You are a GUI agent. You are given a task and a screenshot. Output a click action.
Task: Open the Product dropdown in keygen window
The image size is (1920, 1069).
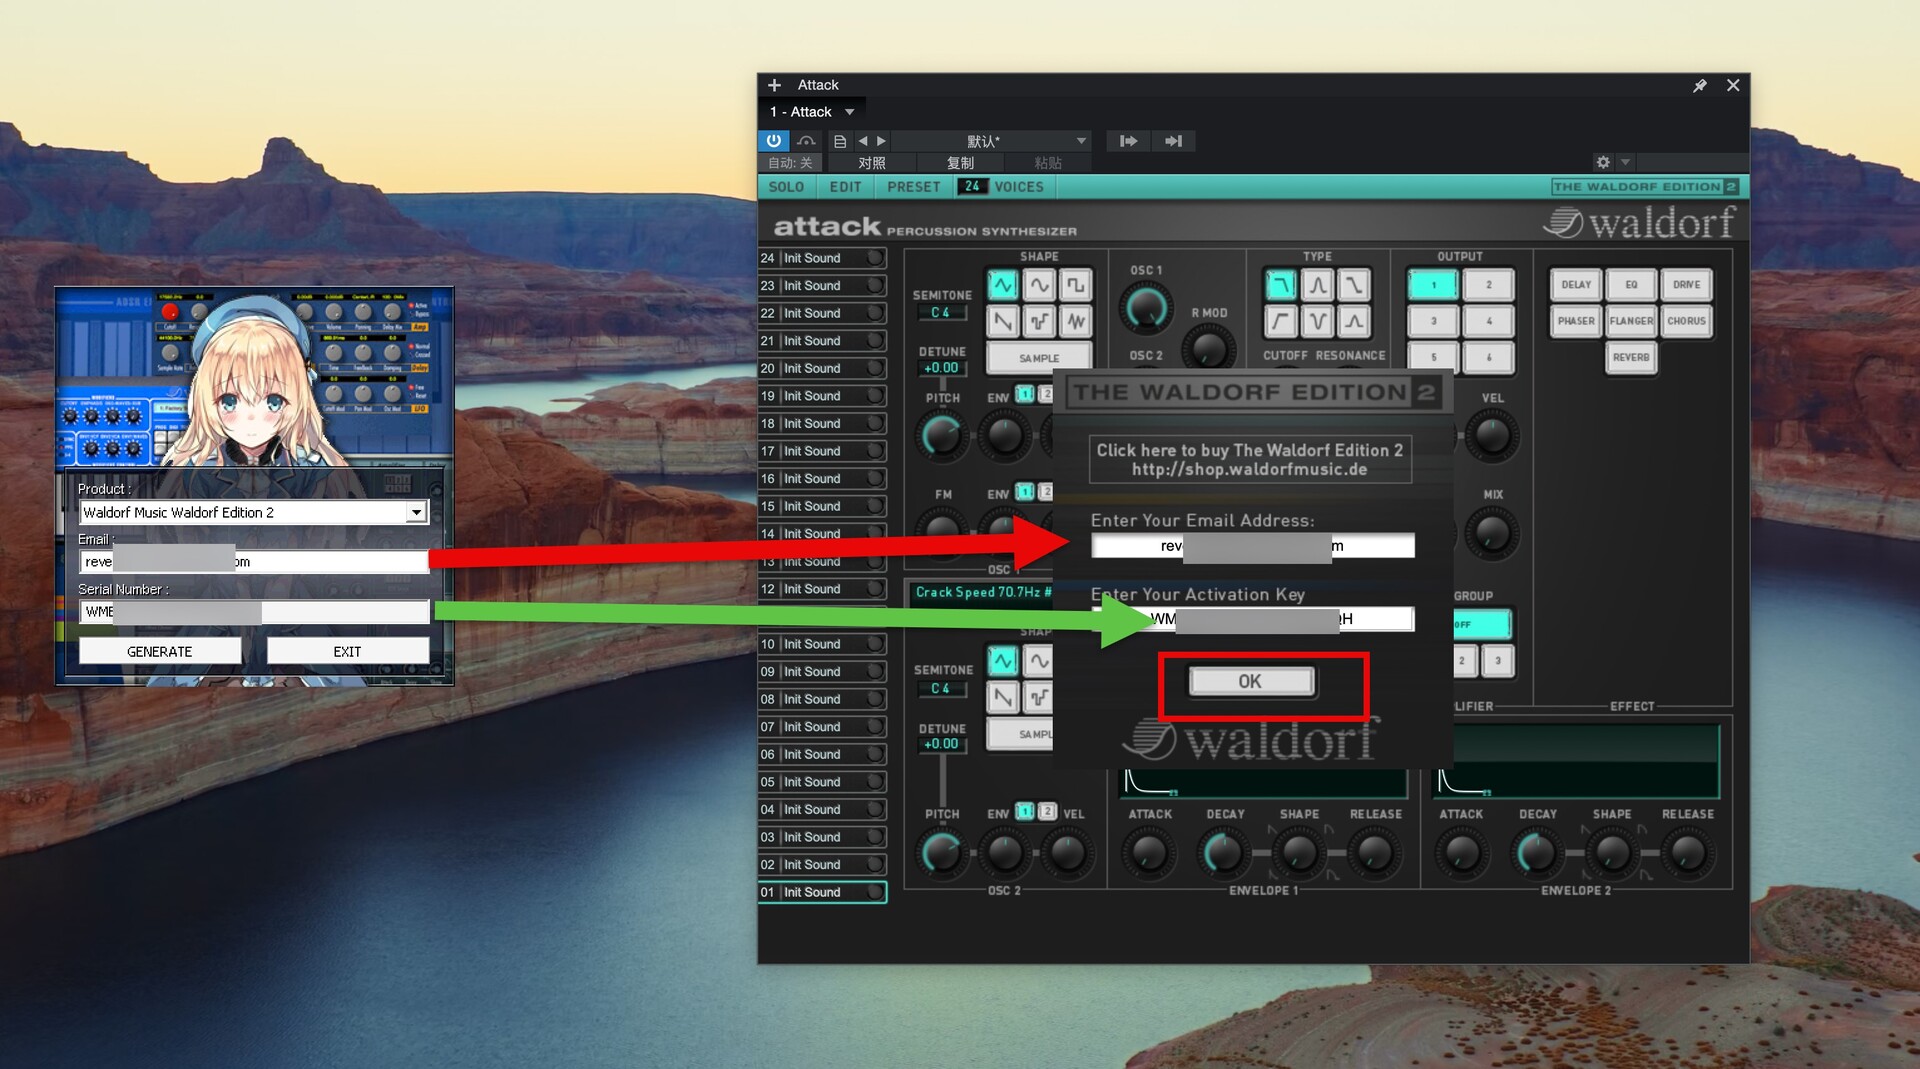click(x=416, y=512)
